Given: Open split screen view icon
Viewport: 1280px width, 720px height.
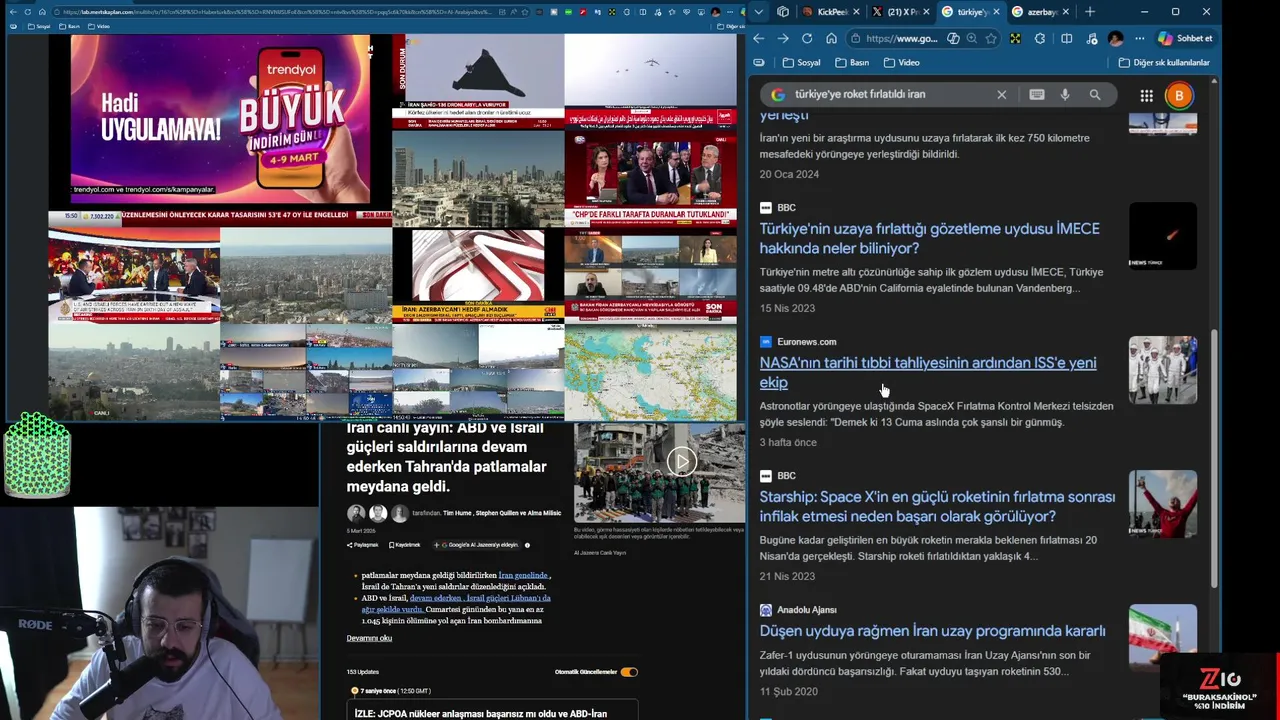Looking at the screenshot, I should coord(1066,38).
